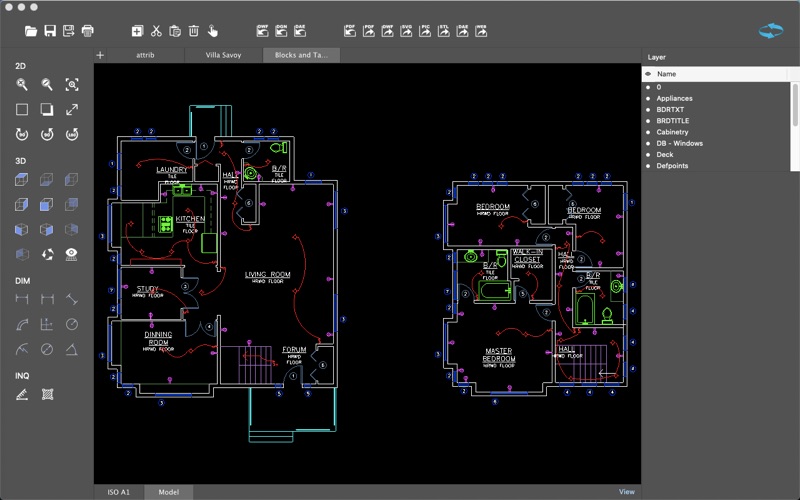This screenshot has width=800, height=500.
Task: Click the View link at bottom right
Action: pos(626,491)
